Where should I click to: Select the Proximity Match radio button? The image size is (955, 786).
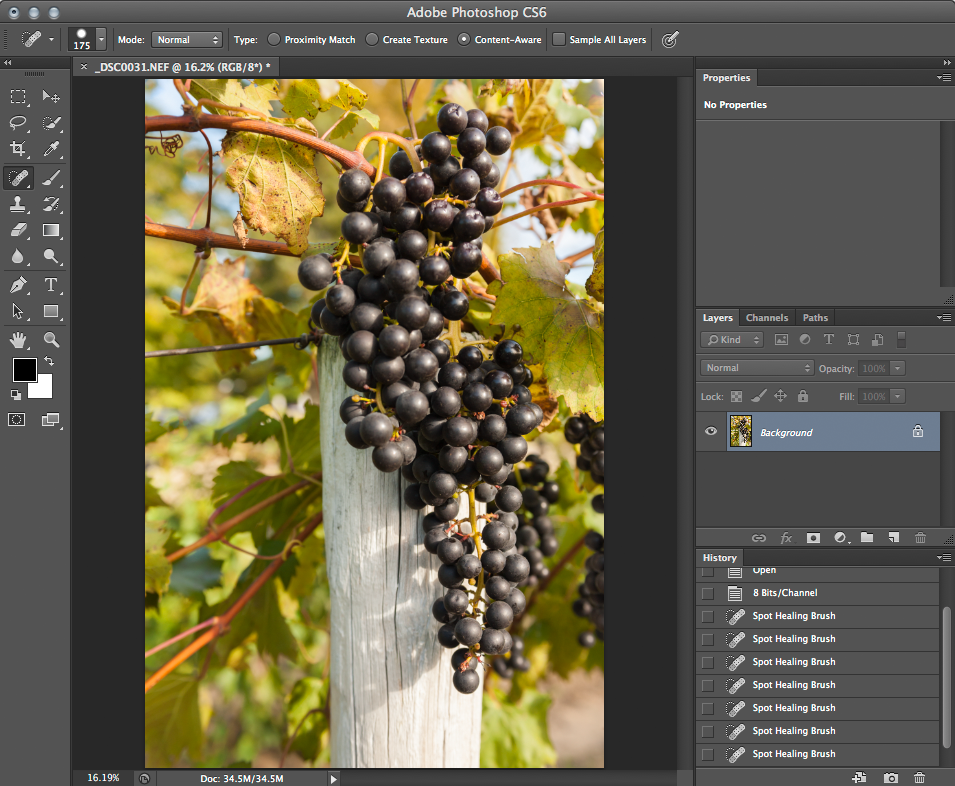(x=274, y=40)
